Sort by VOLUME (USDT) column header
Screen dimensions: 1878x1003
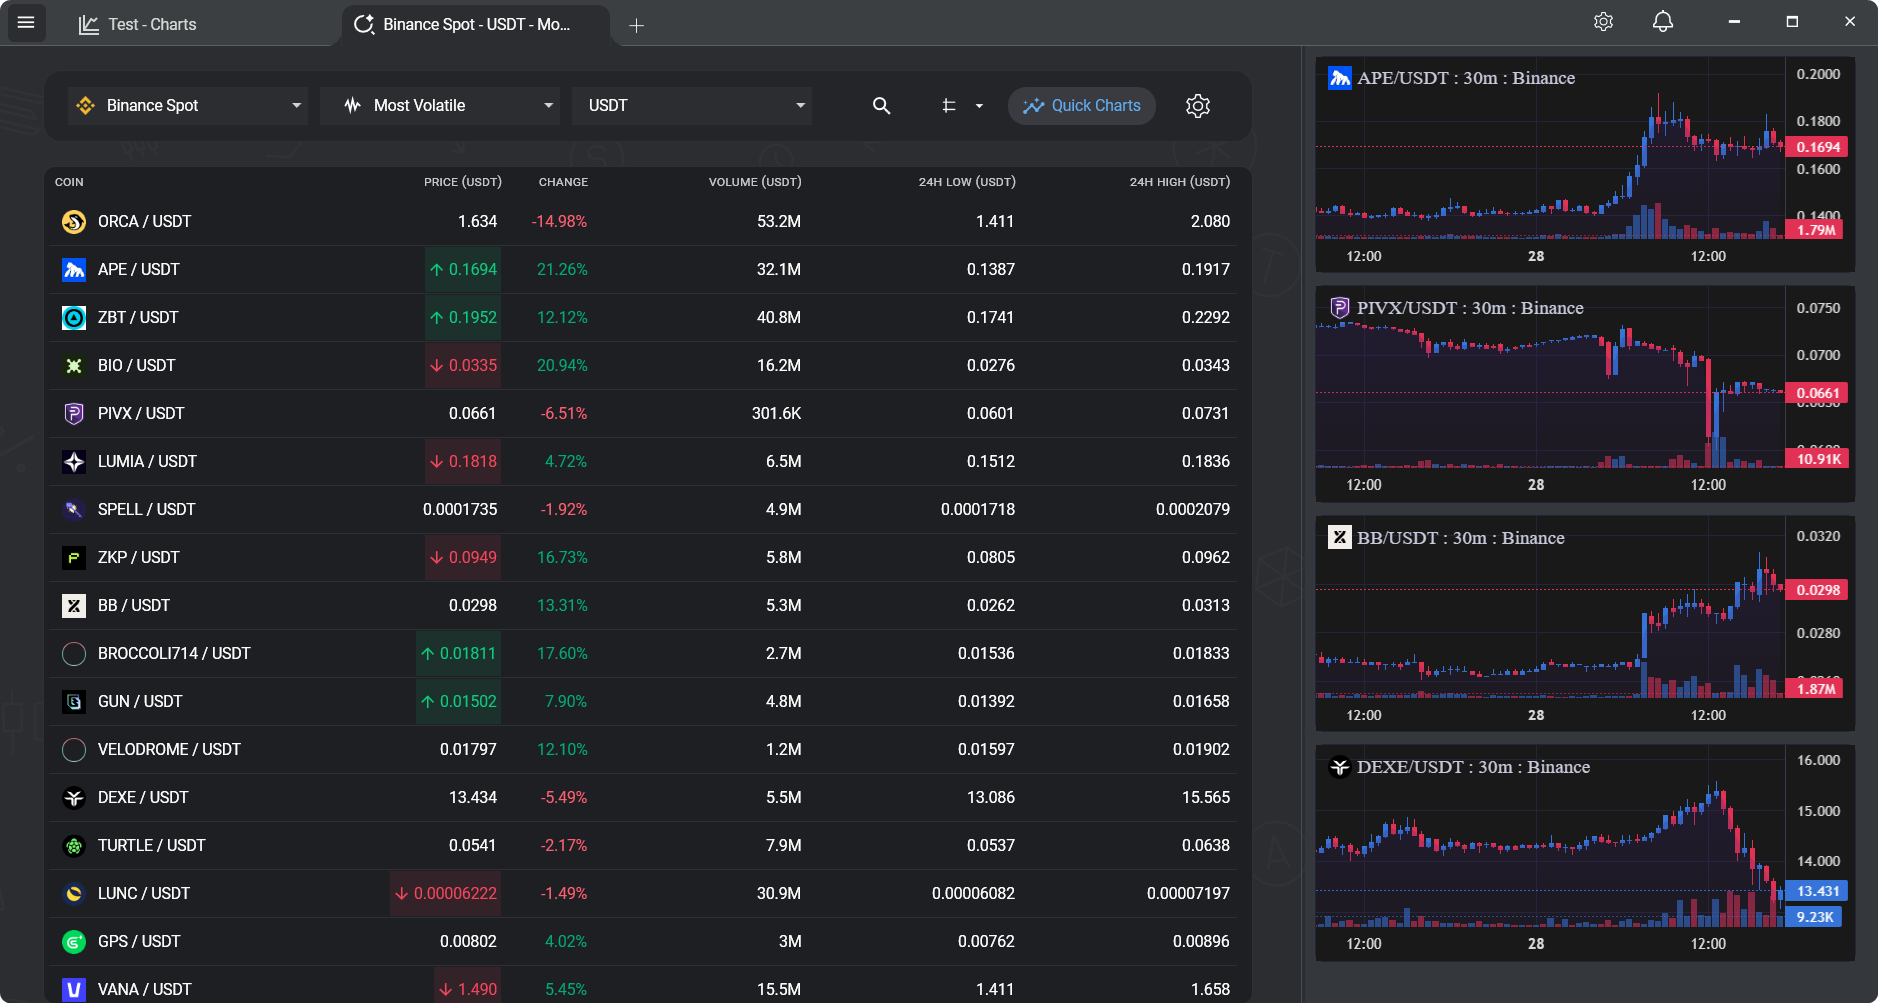tap(754, 182)
